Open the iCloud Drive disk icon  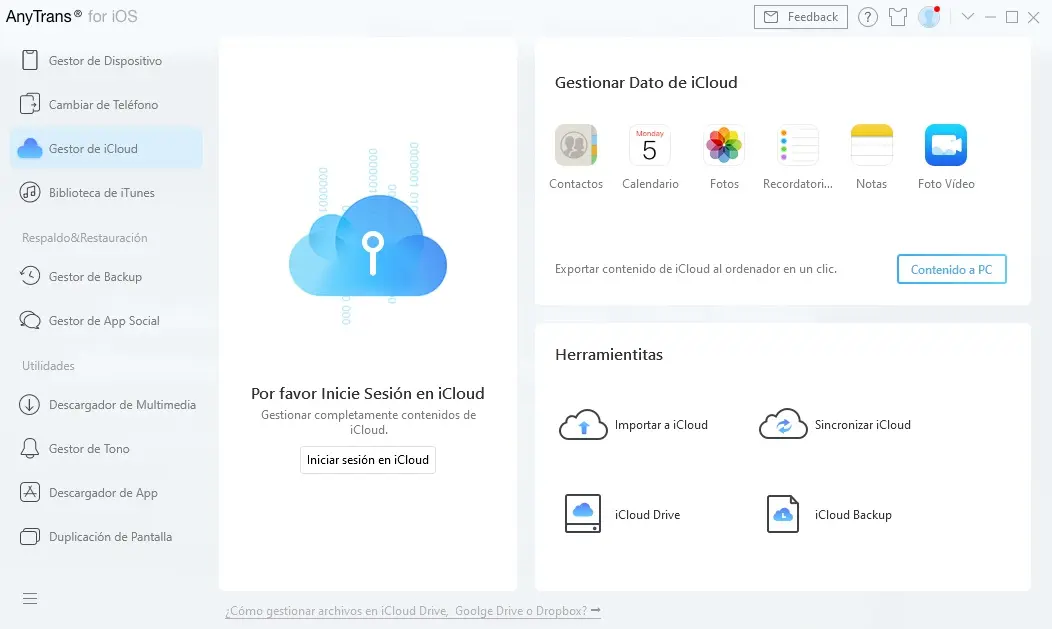[x=582, y=514]
